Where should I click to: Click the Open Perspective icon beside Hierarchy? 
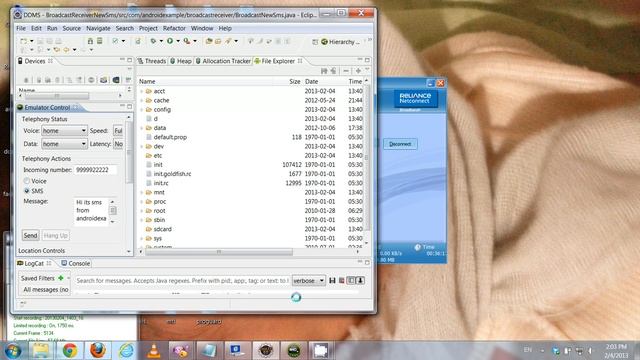(x=315, y=42)
